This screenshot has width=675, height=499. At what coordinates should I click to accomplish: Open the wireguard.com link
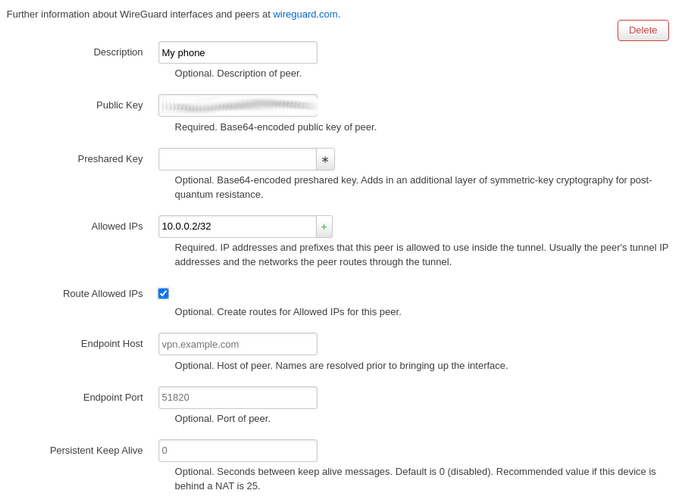pyautogui.click(x=305, y=14)
